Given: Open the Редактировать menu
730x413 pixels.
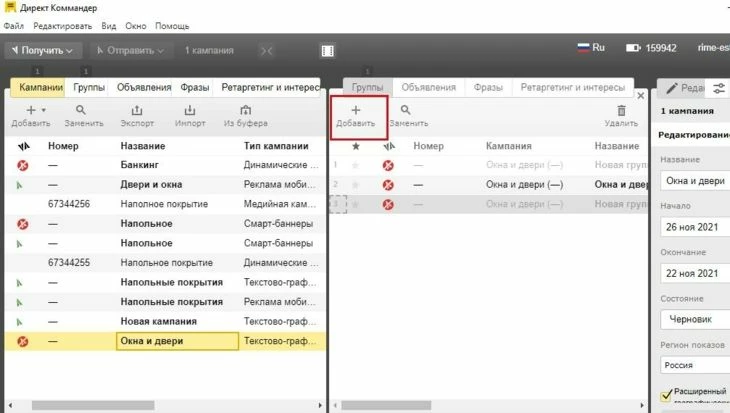Looking at the screenshot, I should click(63, 26).
